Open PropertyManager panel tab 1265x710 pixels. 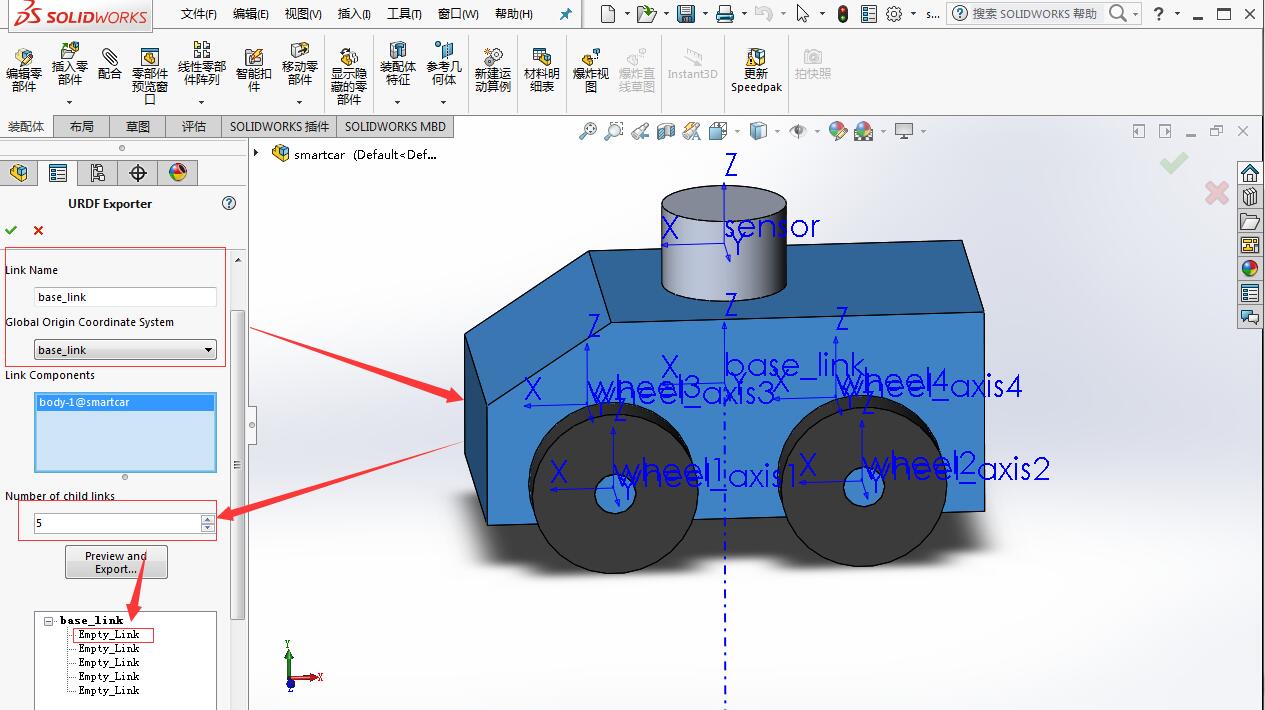click(58, 173)
